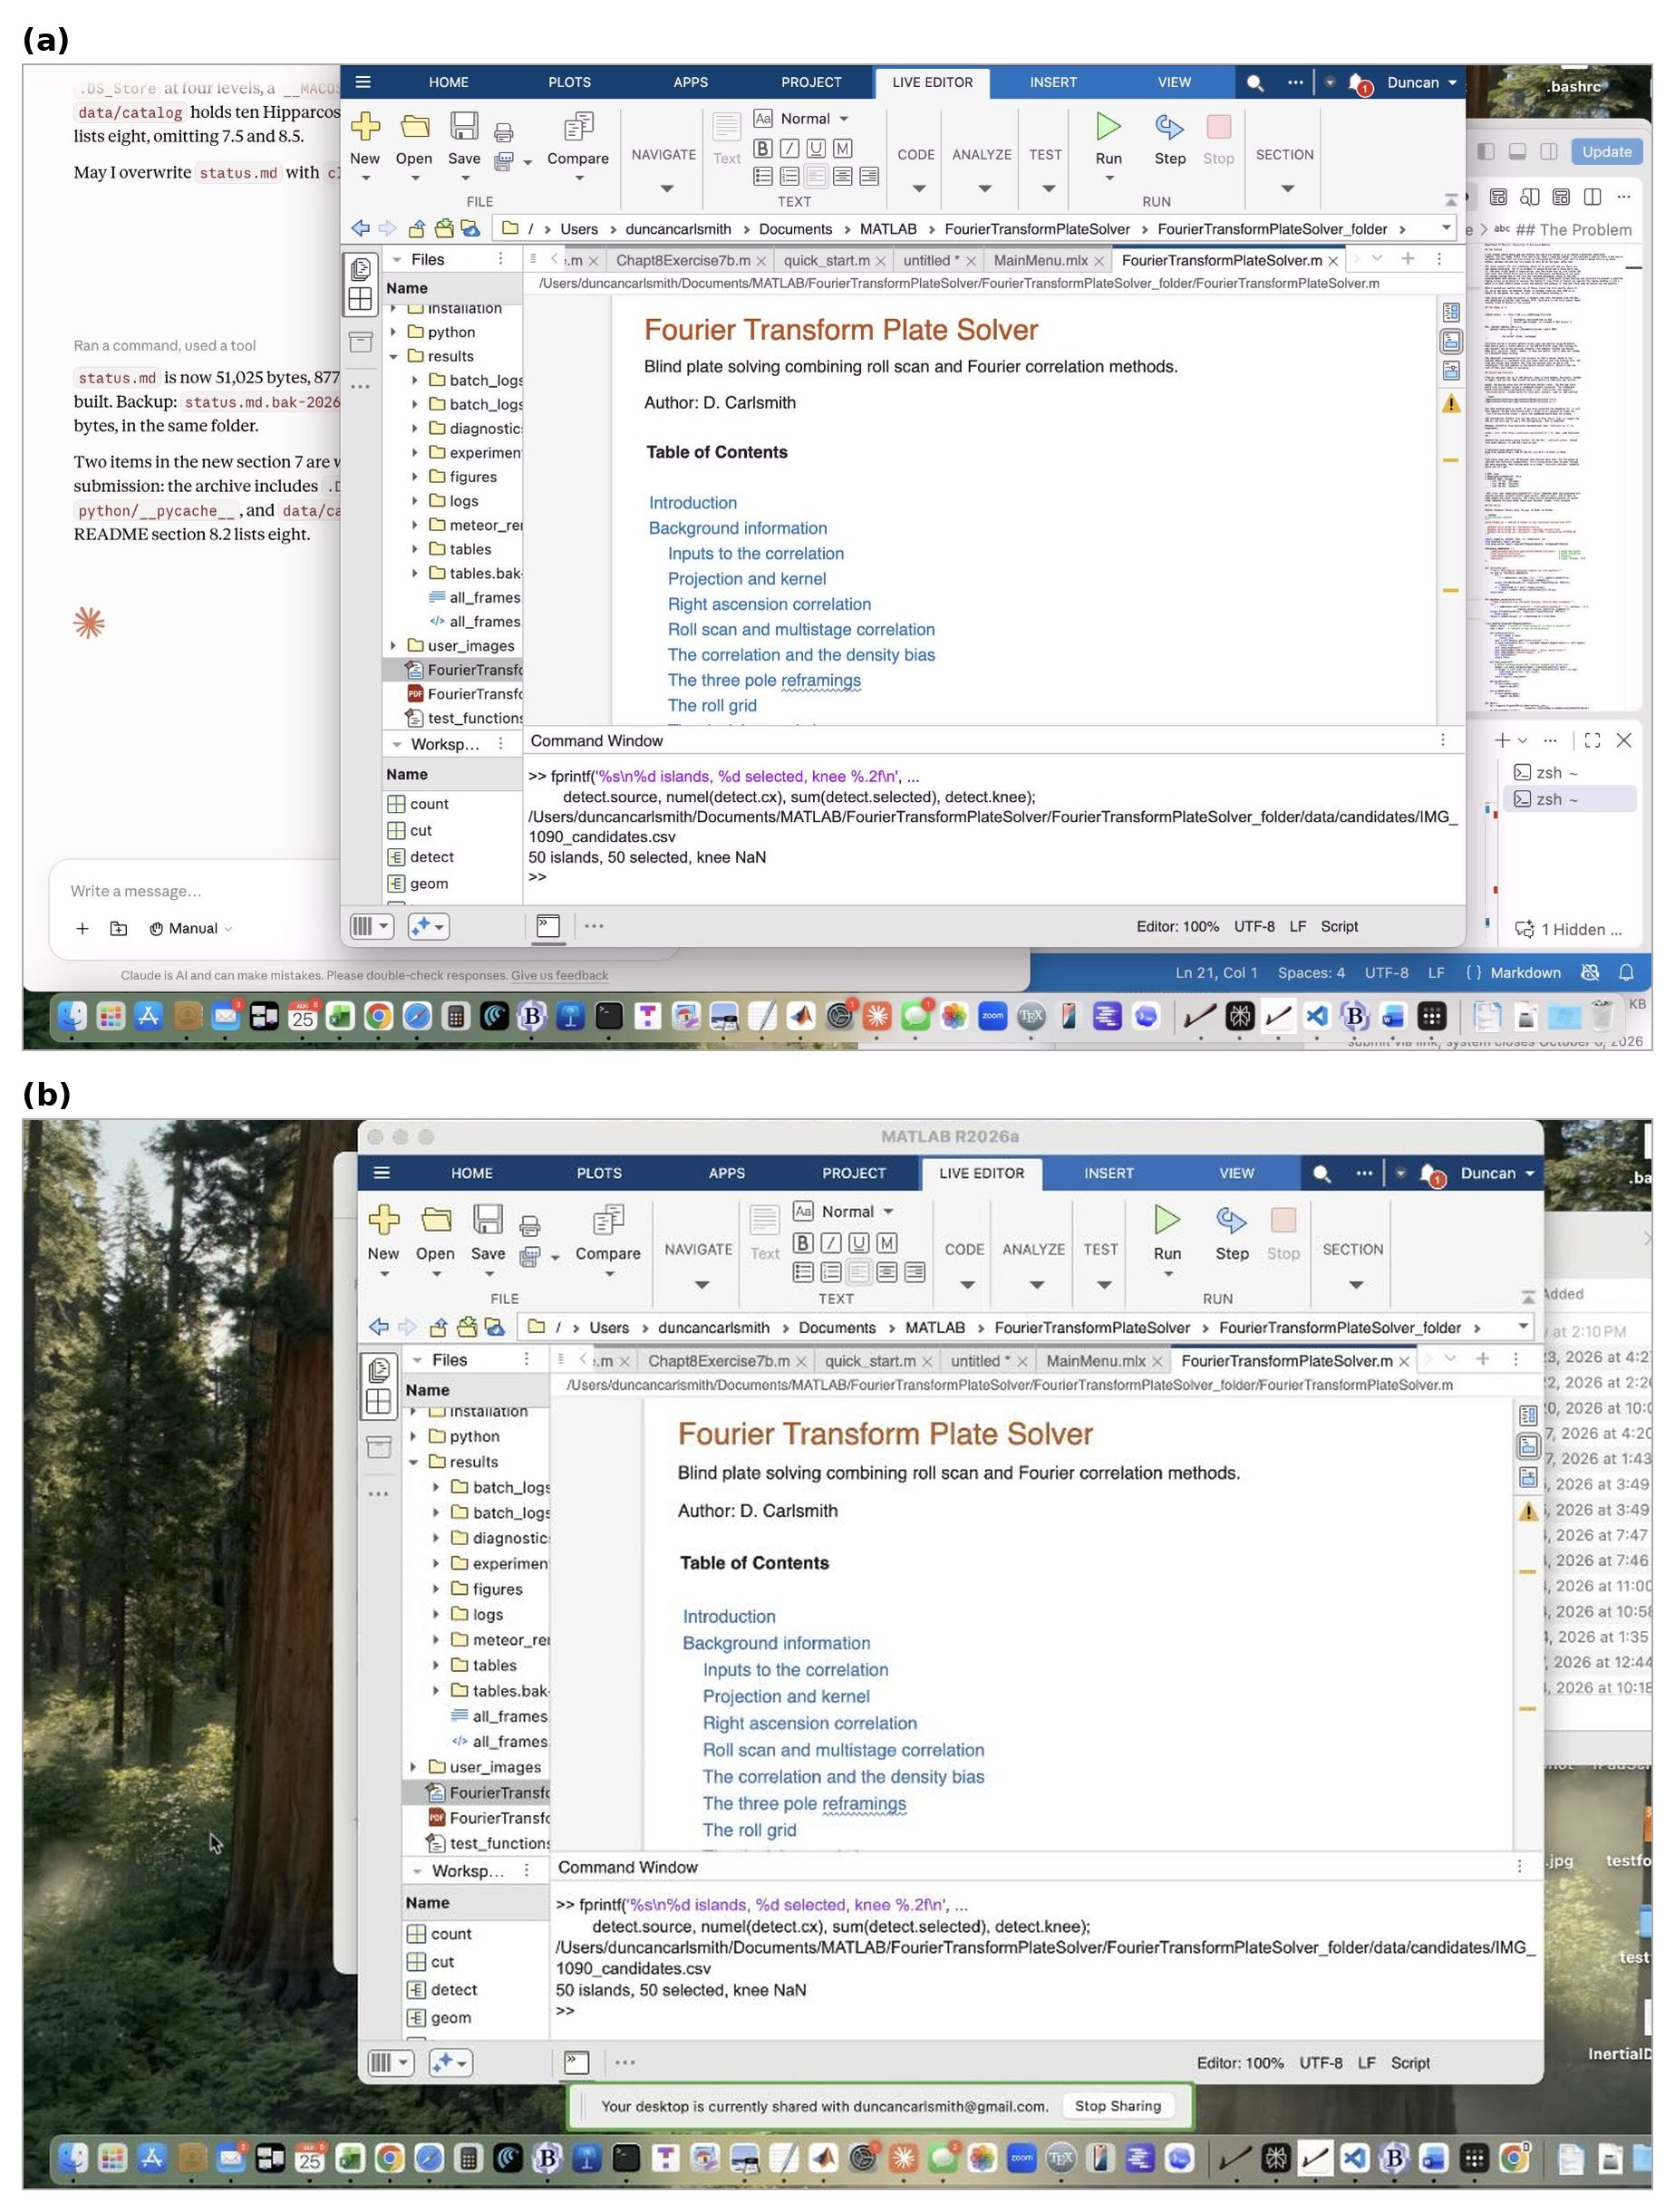In panel (b), click the Stop Sharing button
The width and height of the screenshot is (1675, 2212).
(x=1118, y=2106)
